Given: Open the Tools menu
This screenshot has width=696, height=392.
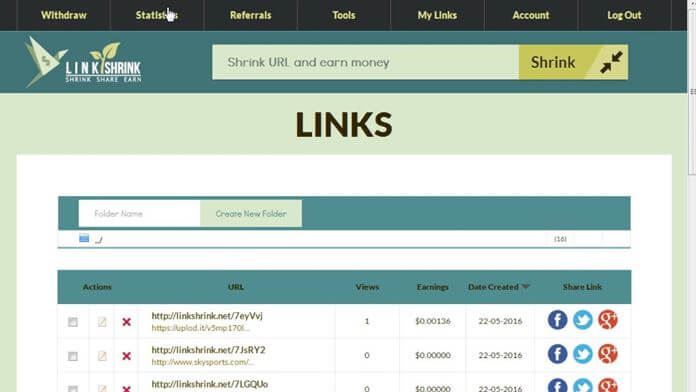Looking at the screenshot, I should [344, 15].
